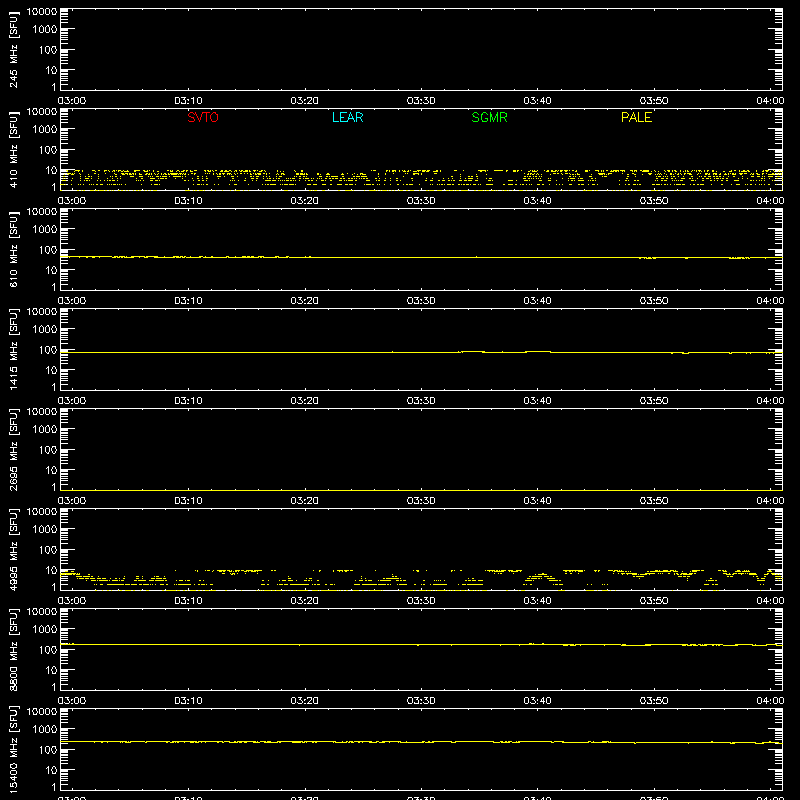Image resolution: width=800 pixels, height=800 pixels.
Task: Click the 10 y-axis label of 15400 MHz panel
Action: [x=51, y=770]
